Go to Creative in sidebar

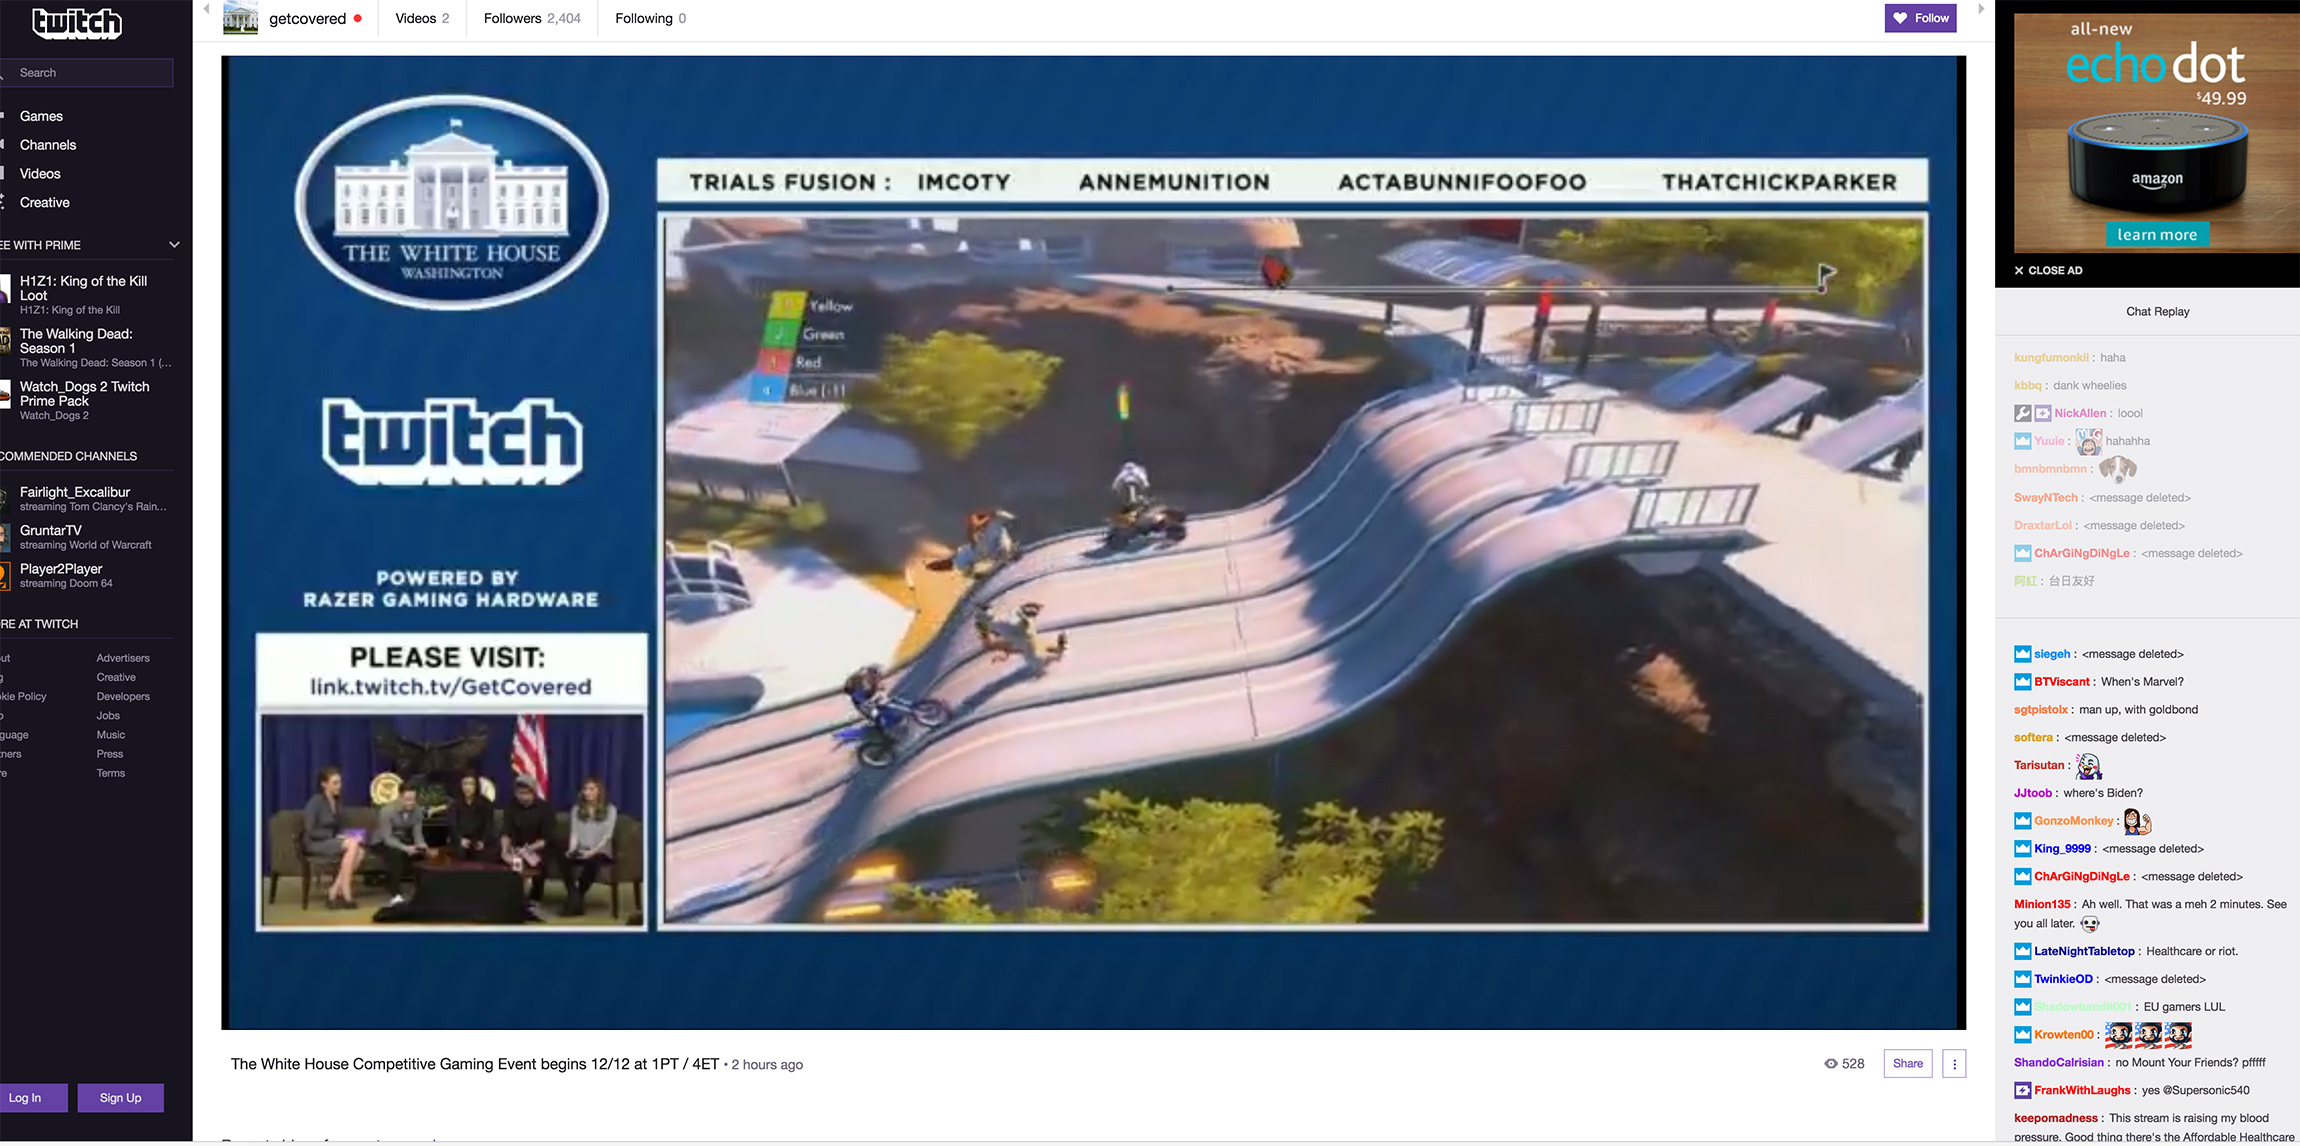[x=45, y=203]
